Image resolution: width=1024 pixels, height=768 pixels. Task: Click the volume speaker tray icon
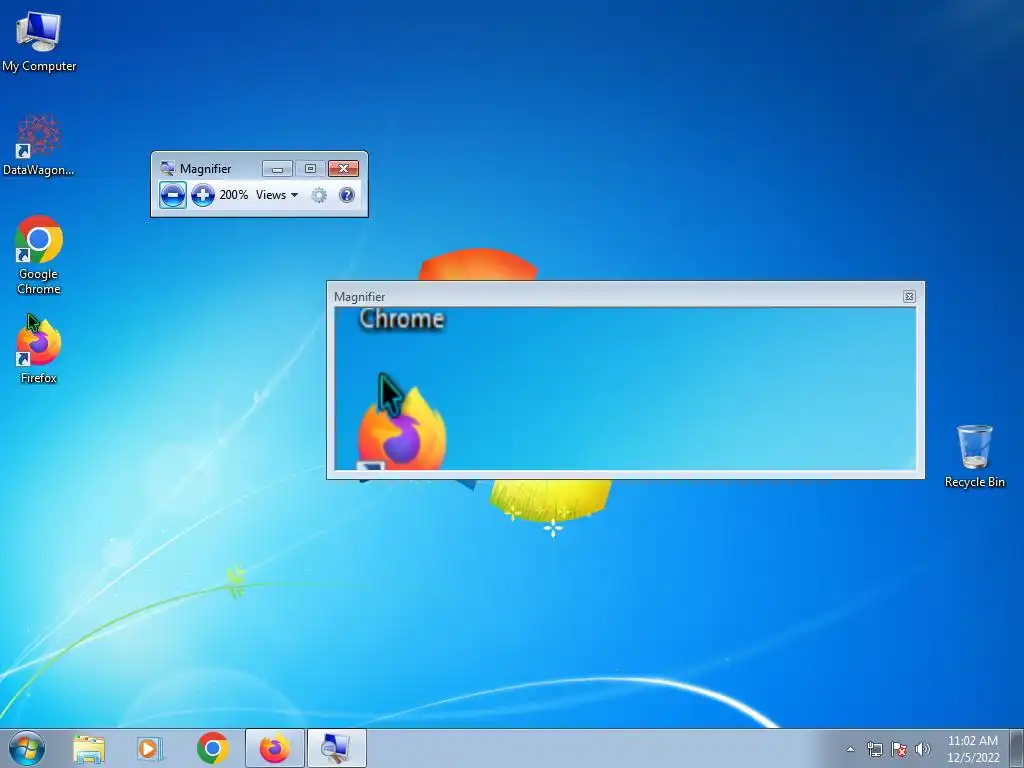[923, 749]
